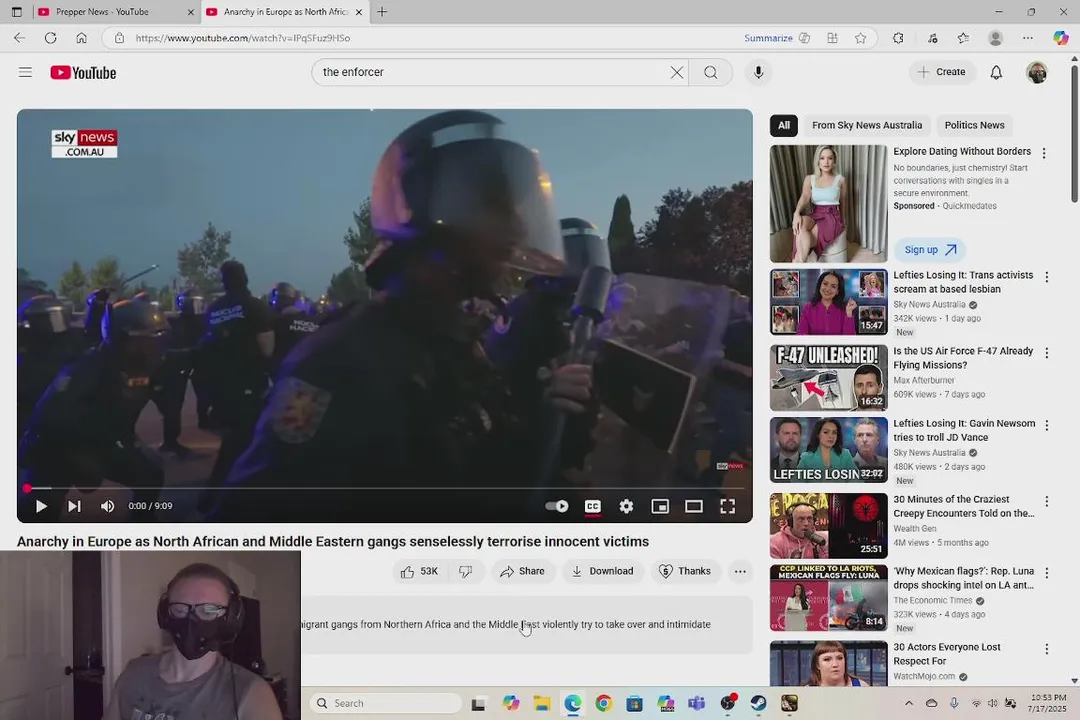The width and height of the screenshot is (1080, 720).
Task: Select From Sky News Australia chip
Action: pos(866,125)
